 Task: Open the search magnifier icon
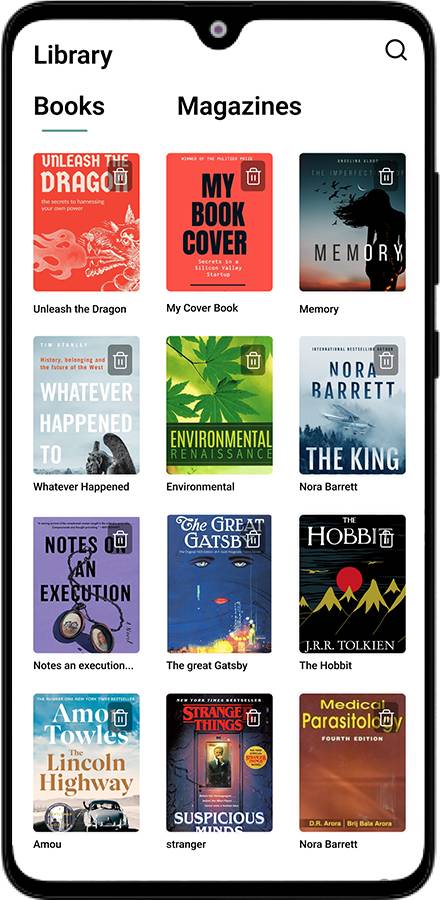(x=396, y=51)
